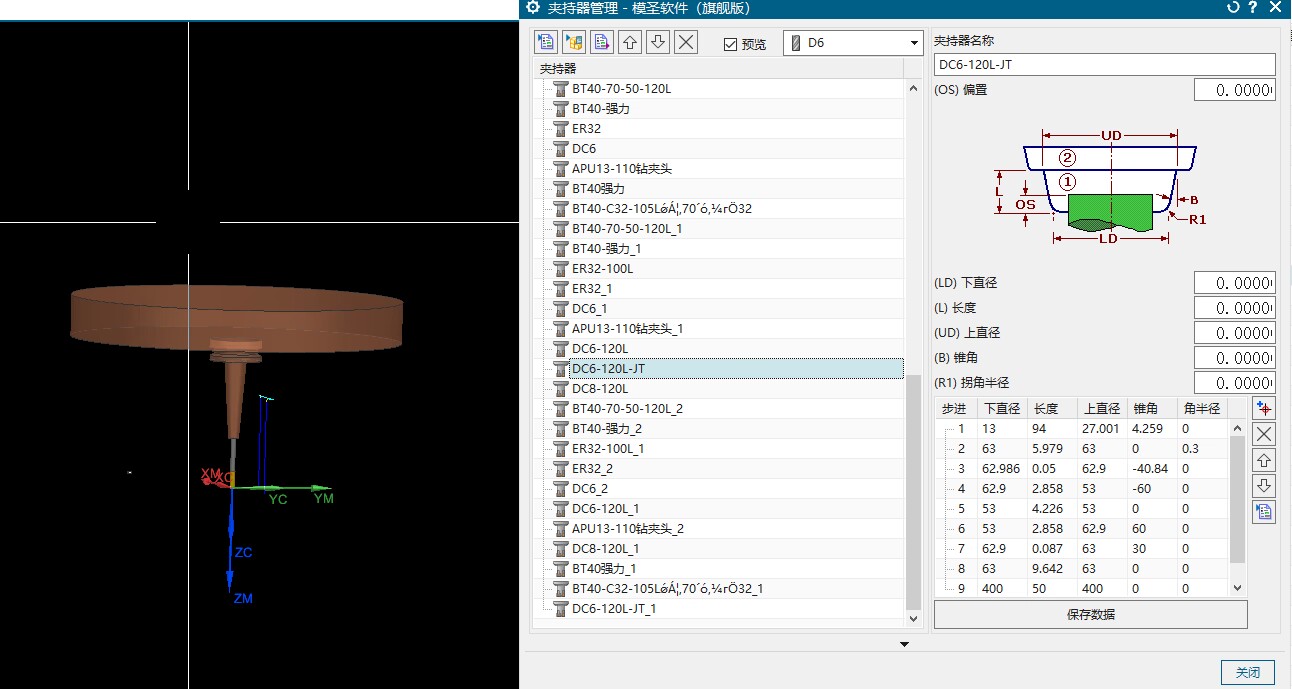Viewport: 1292px width, 689px height.
Task: Click the (L) 长度 value field
Action: 1235,308
